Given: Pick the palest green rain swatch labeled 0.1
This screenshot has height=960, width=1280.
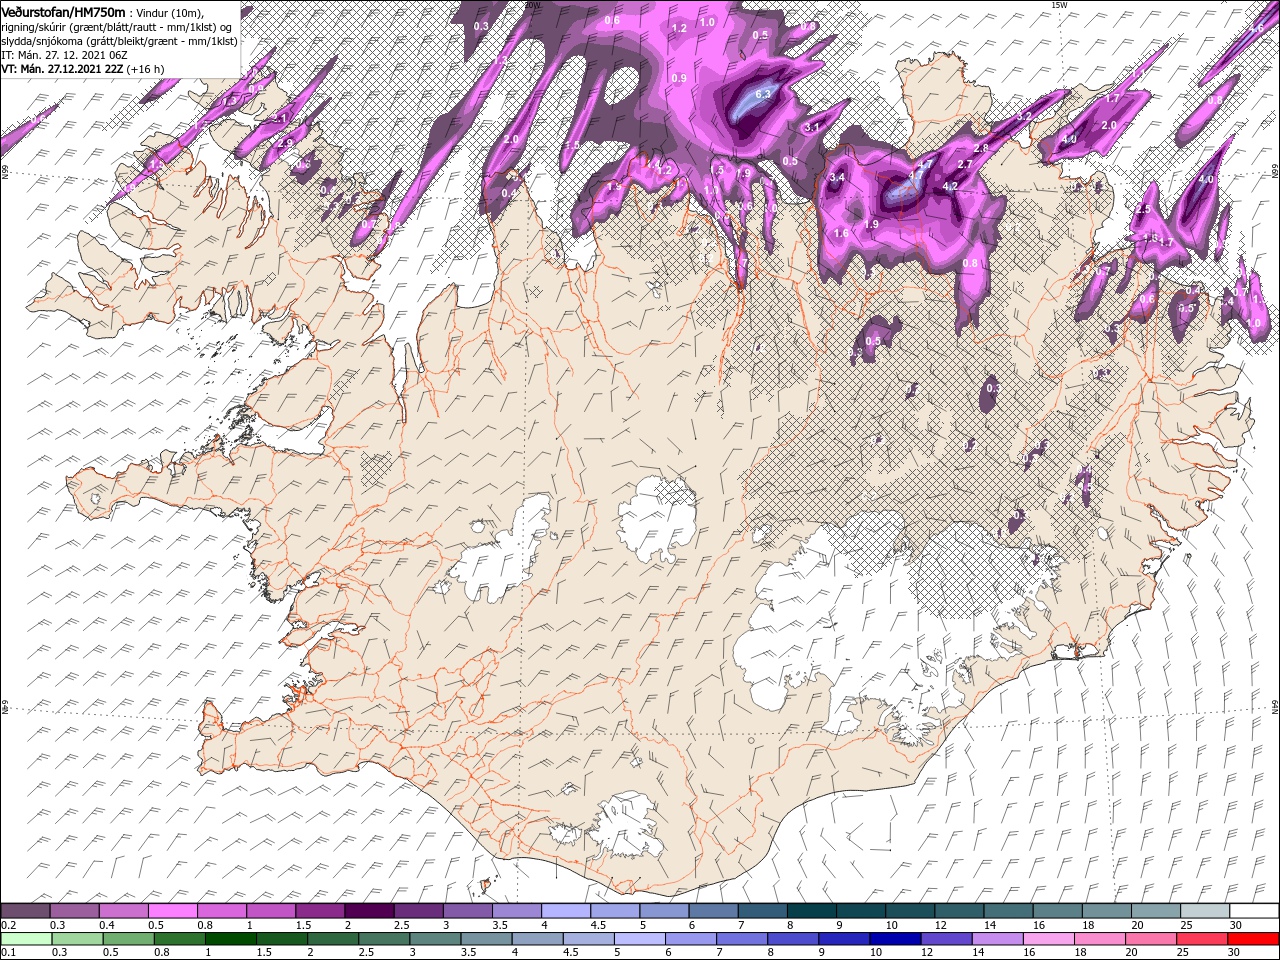Looking at the screenshot, I should tap(26, 939).
